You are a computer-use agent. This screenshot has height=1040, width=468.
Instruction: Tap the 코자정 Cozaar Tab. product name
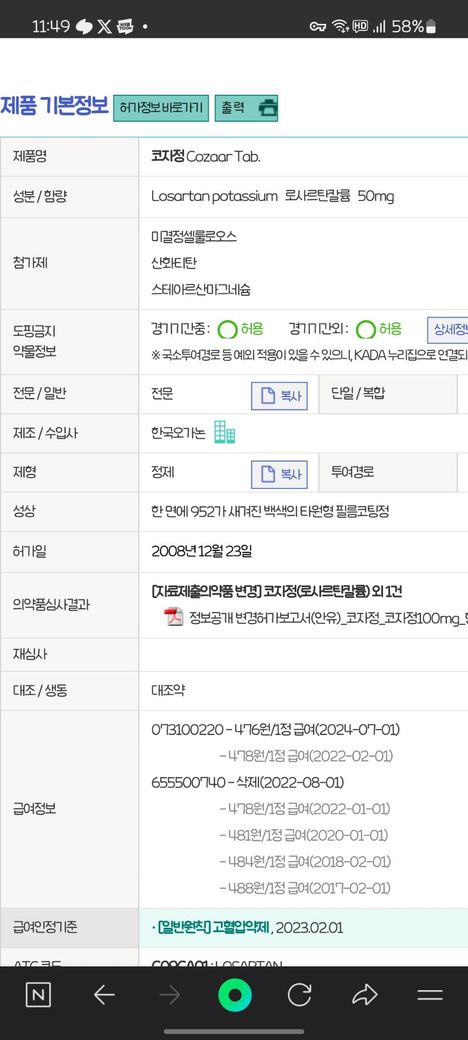206,157
